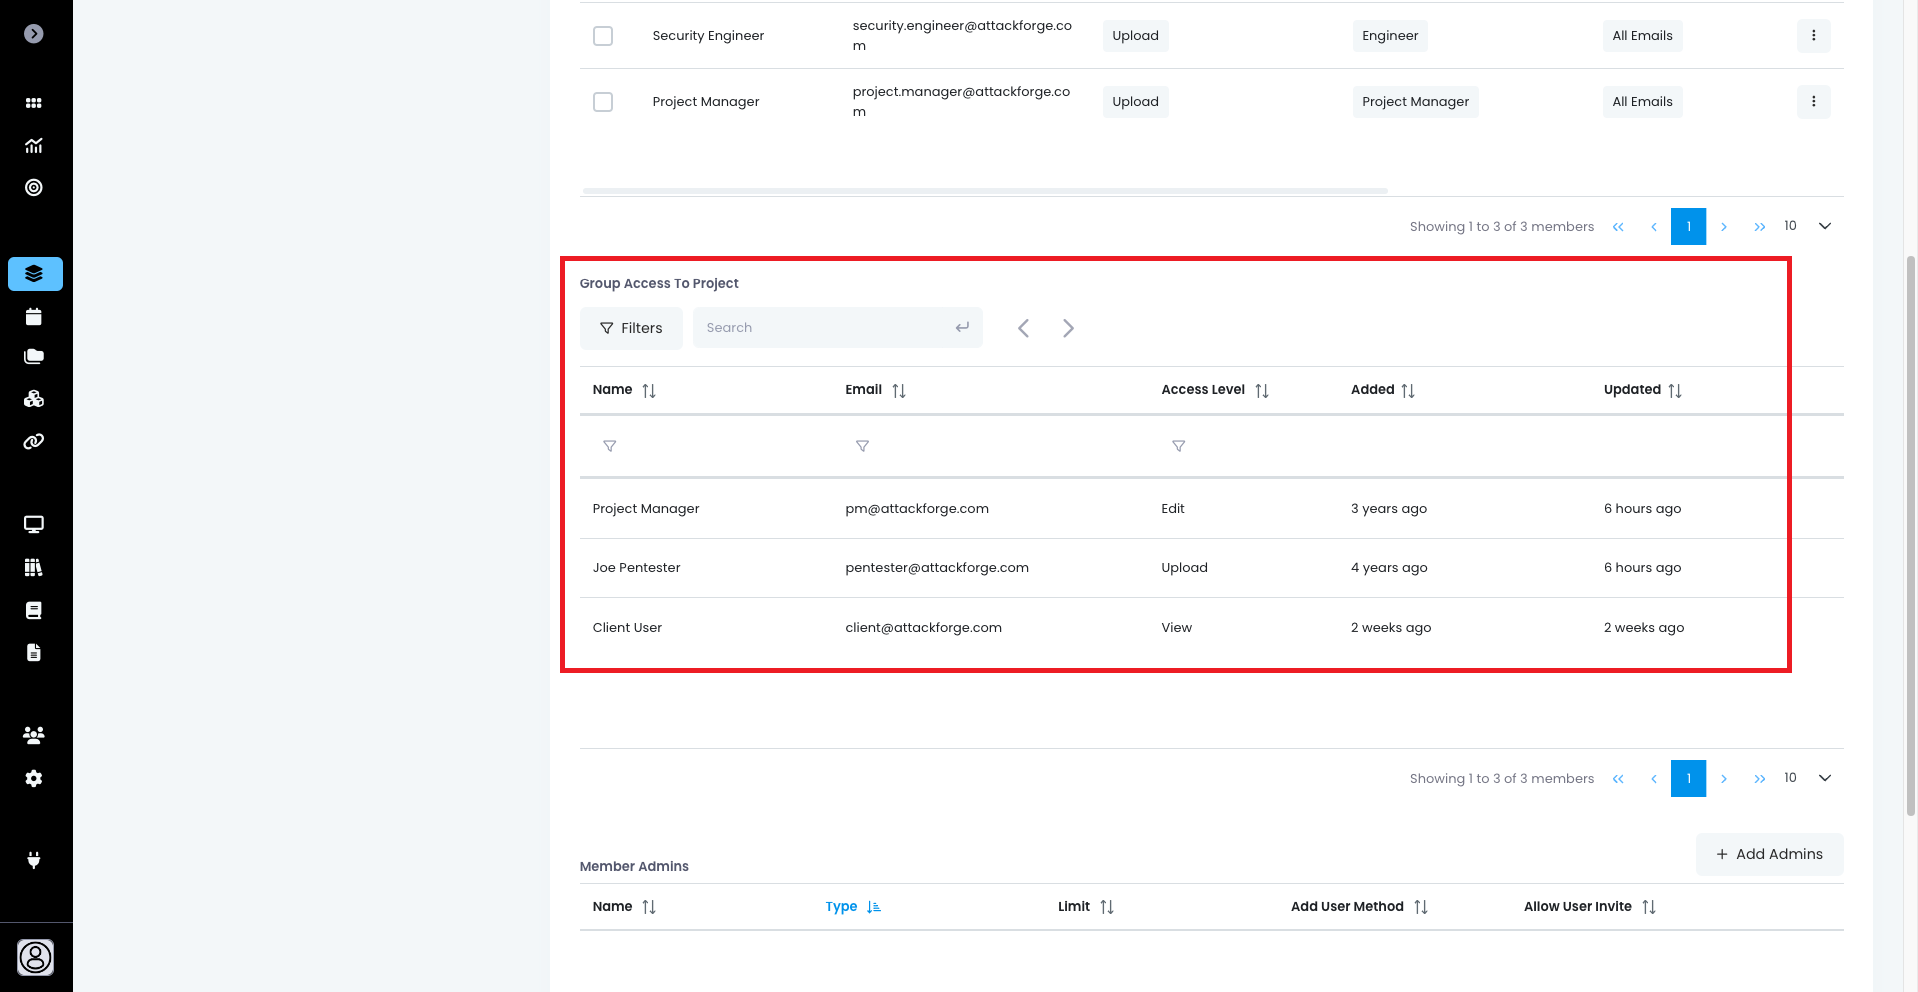
Task: Check the Security Engineer row checkbox
Action: click(603, 36)
